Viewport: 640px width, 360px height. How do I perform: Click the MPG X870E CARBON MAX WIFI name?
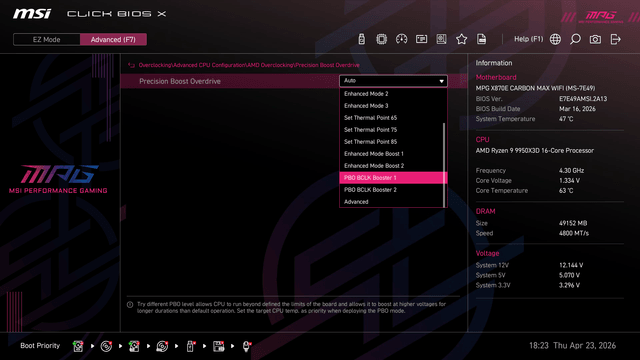point(535,88)
